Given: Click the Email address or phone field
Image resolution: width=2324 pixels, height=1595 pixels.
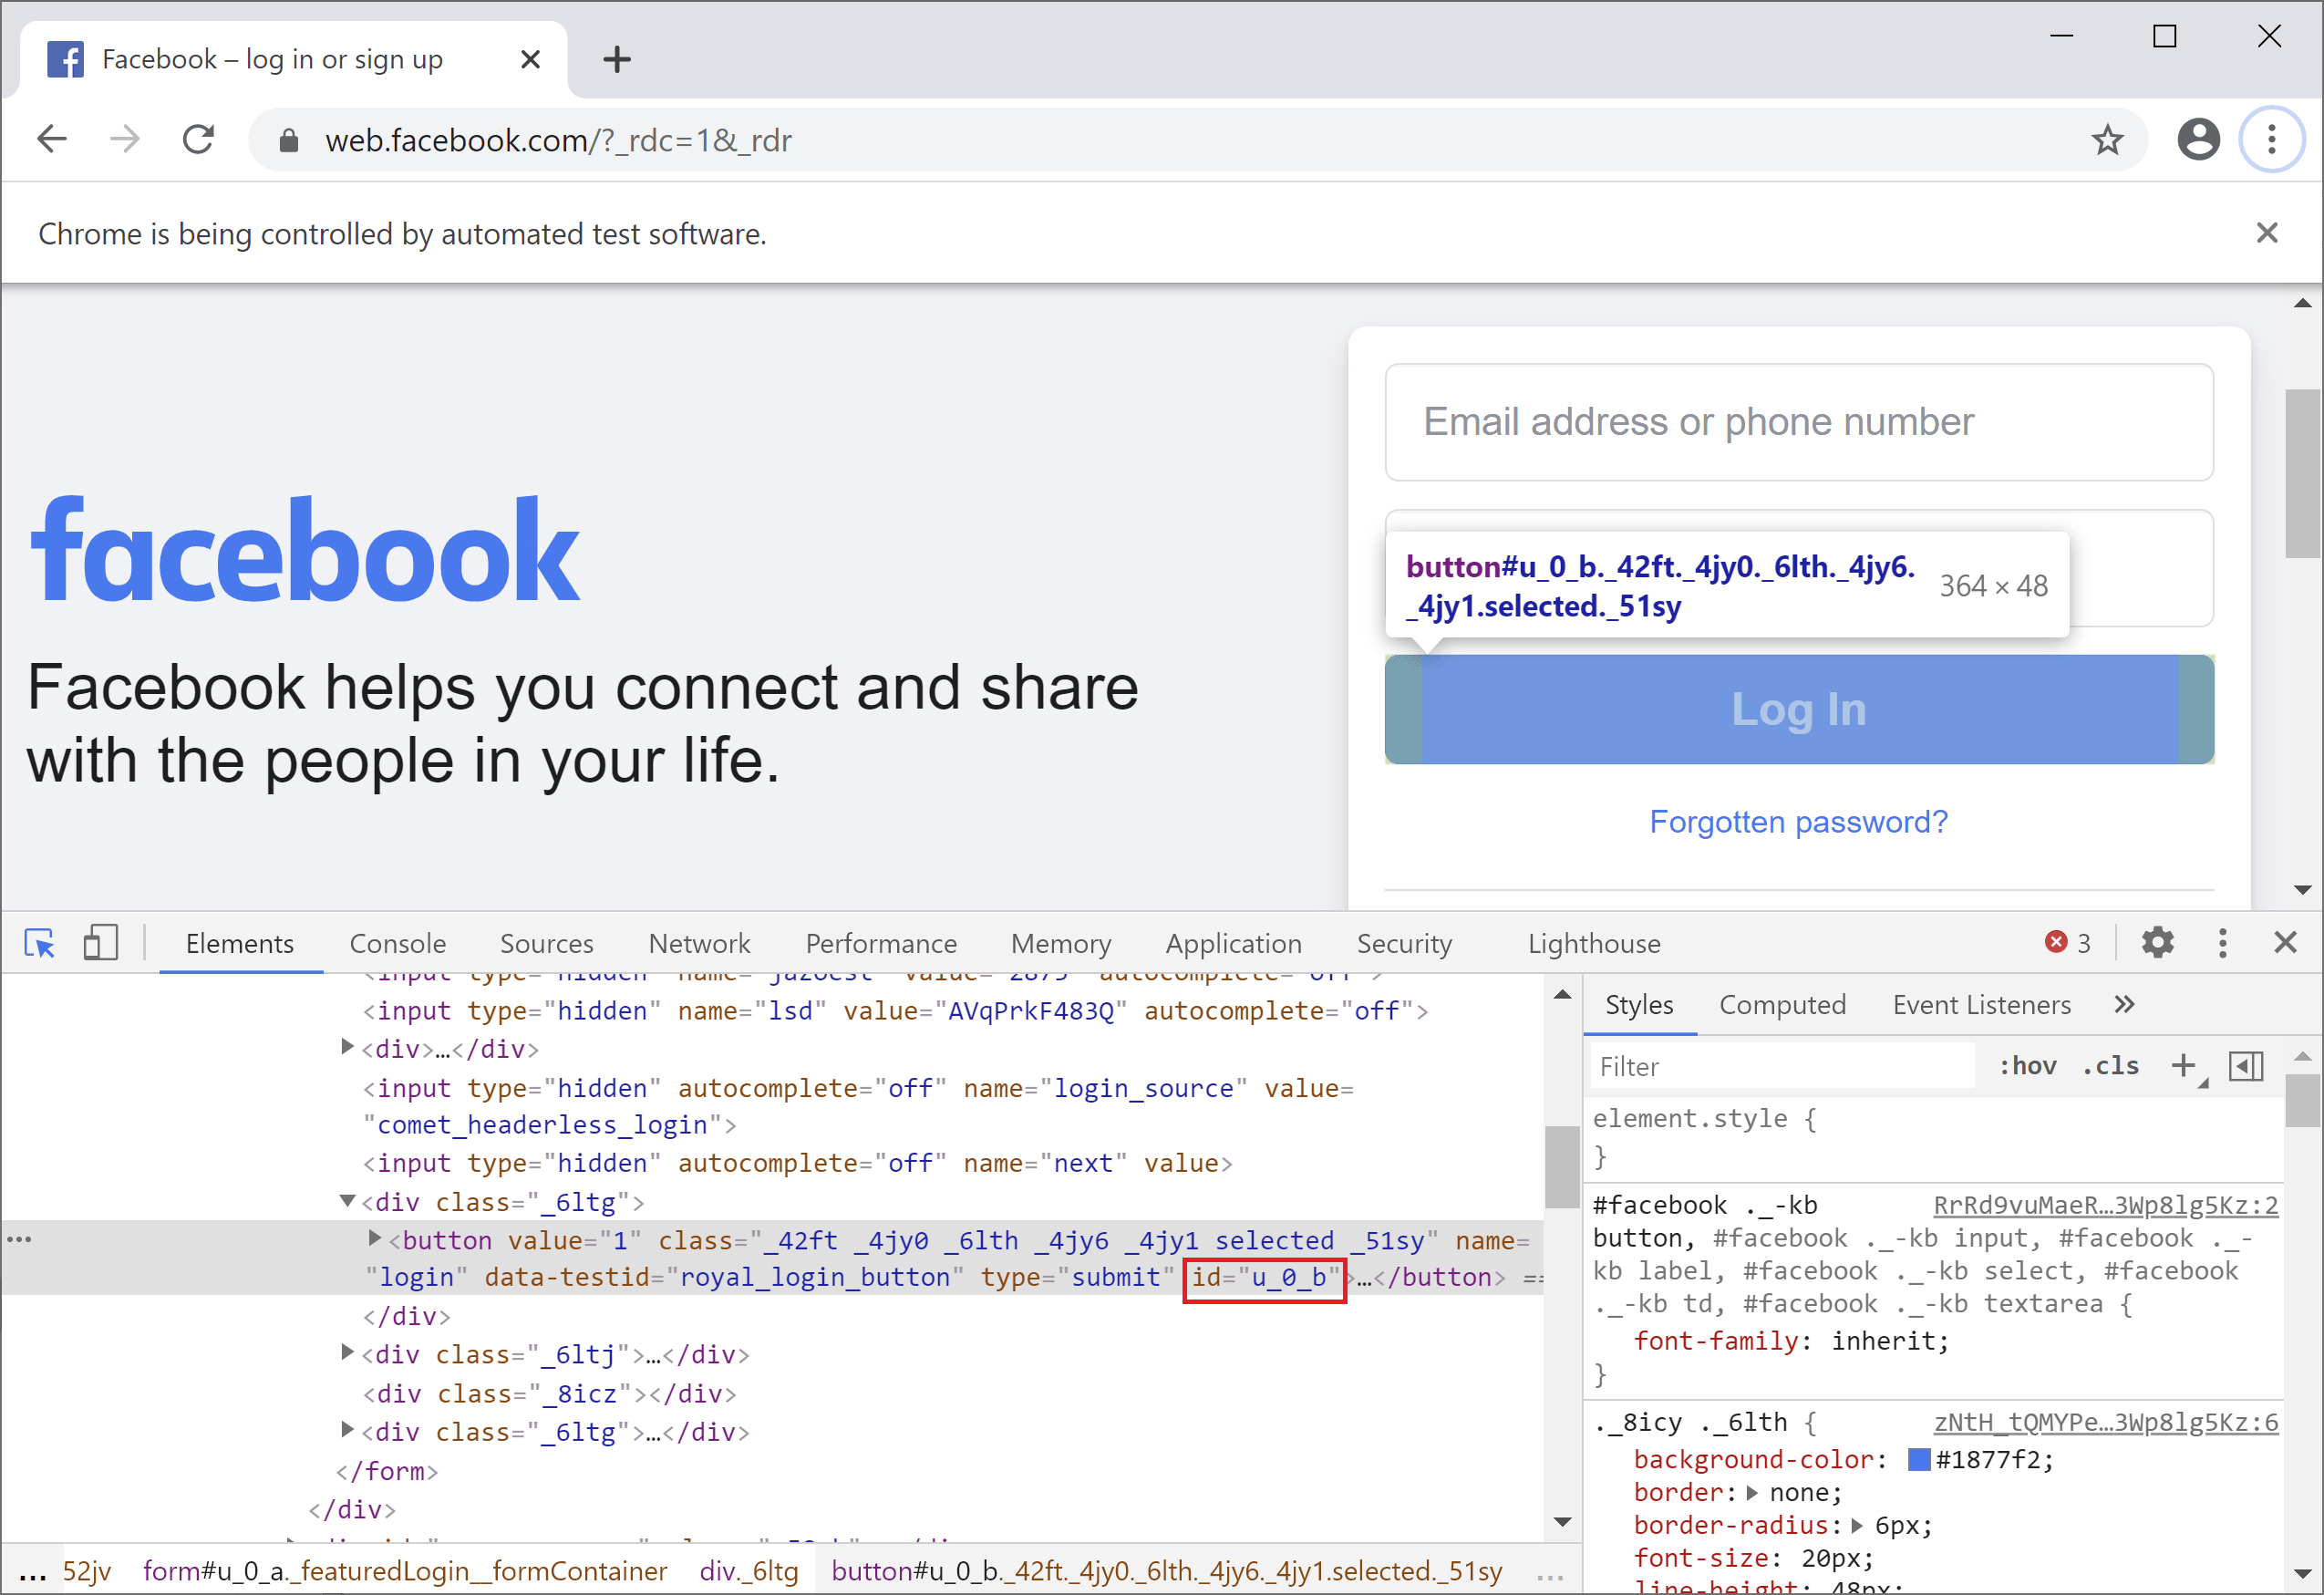Looking at the screenshot, I should point(1798,422).
